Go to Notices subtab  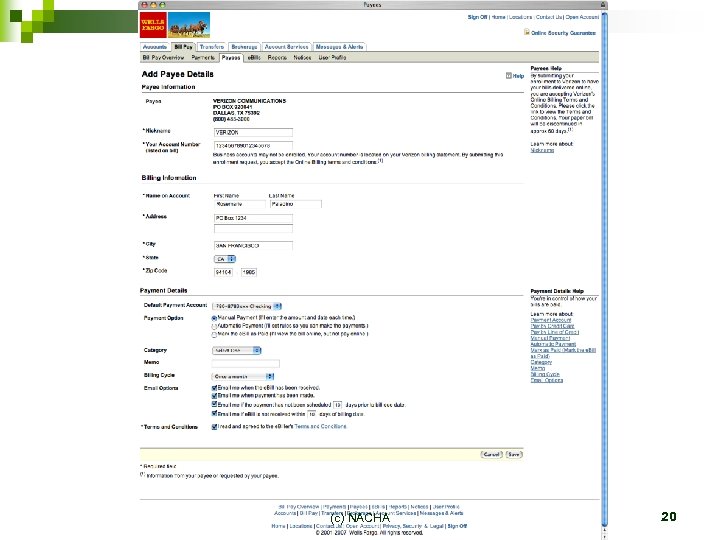(302, 58)
